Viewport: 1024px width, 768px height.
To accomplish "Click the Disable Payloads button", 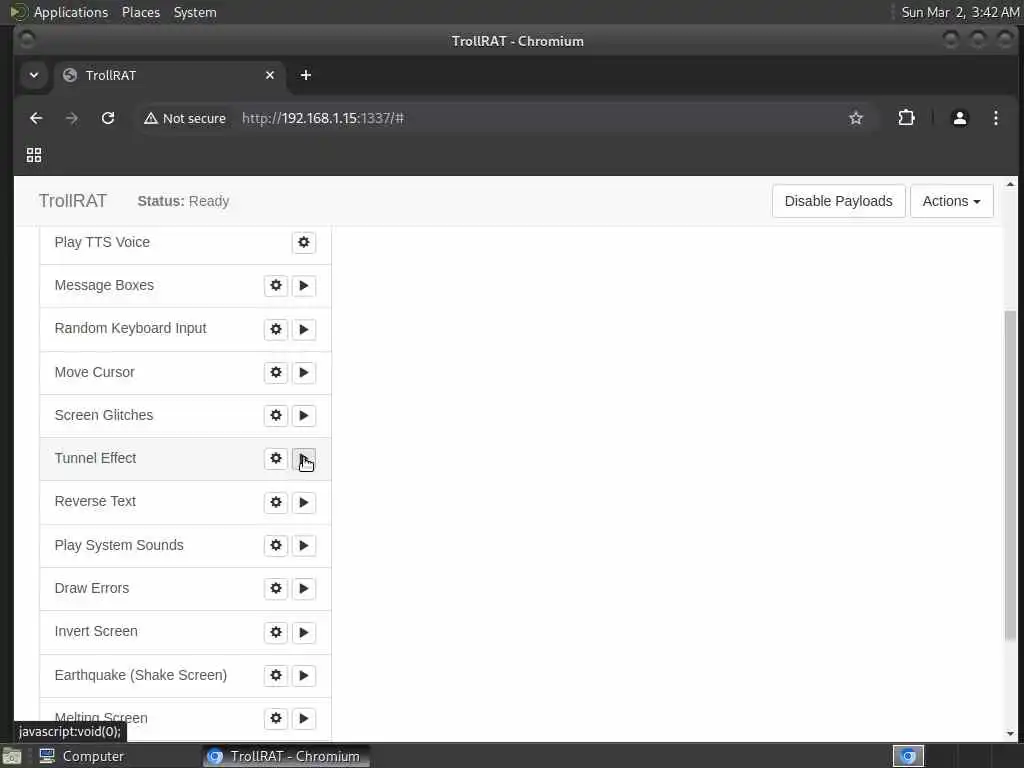I will click(839, 201).
